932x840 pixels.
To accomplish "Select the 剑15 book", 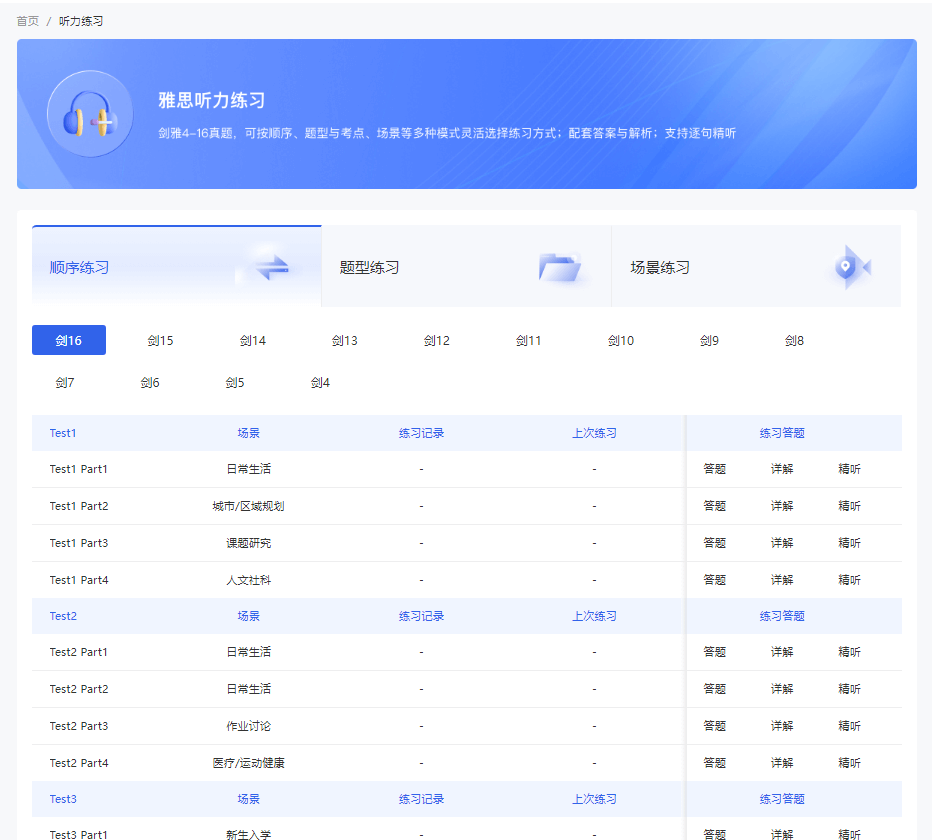I will click(x=160, y=341).
